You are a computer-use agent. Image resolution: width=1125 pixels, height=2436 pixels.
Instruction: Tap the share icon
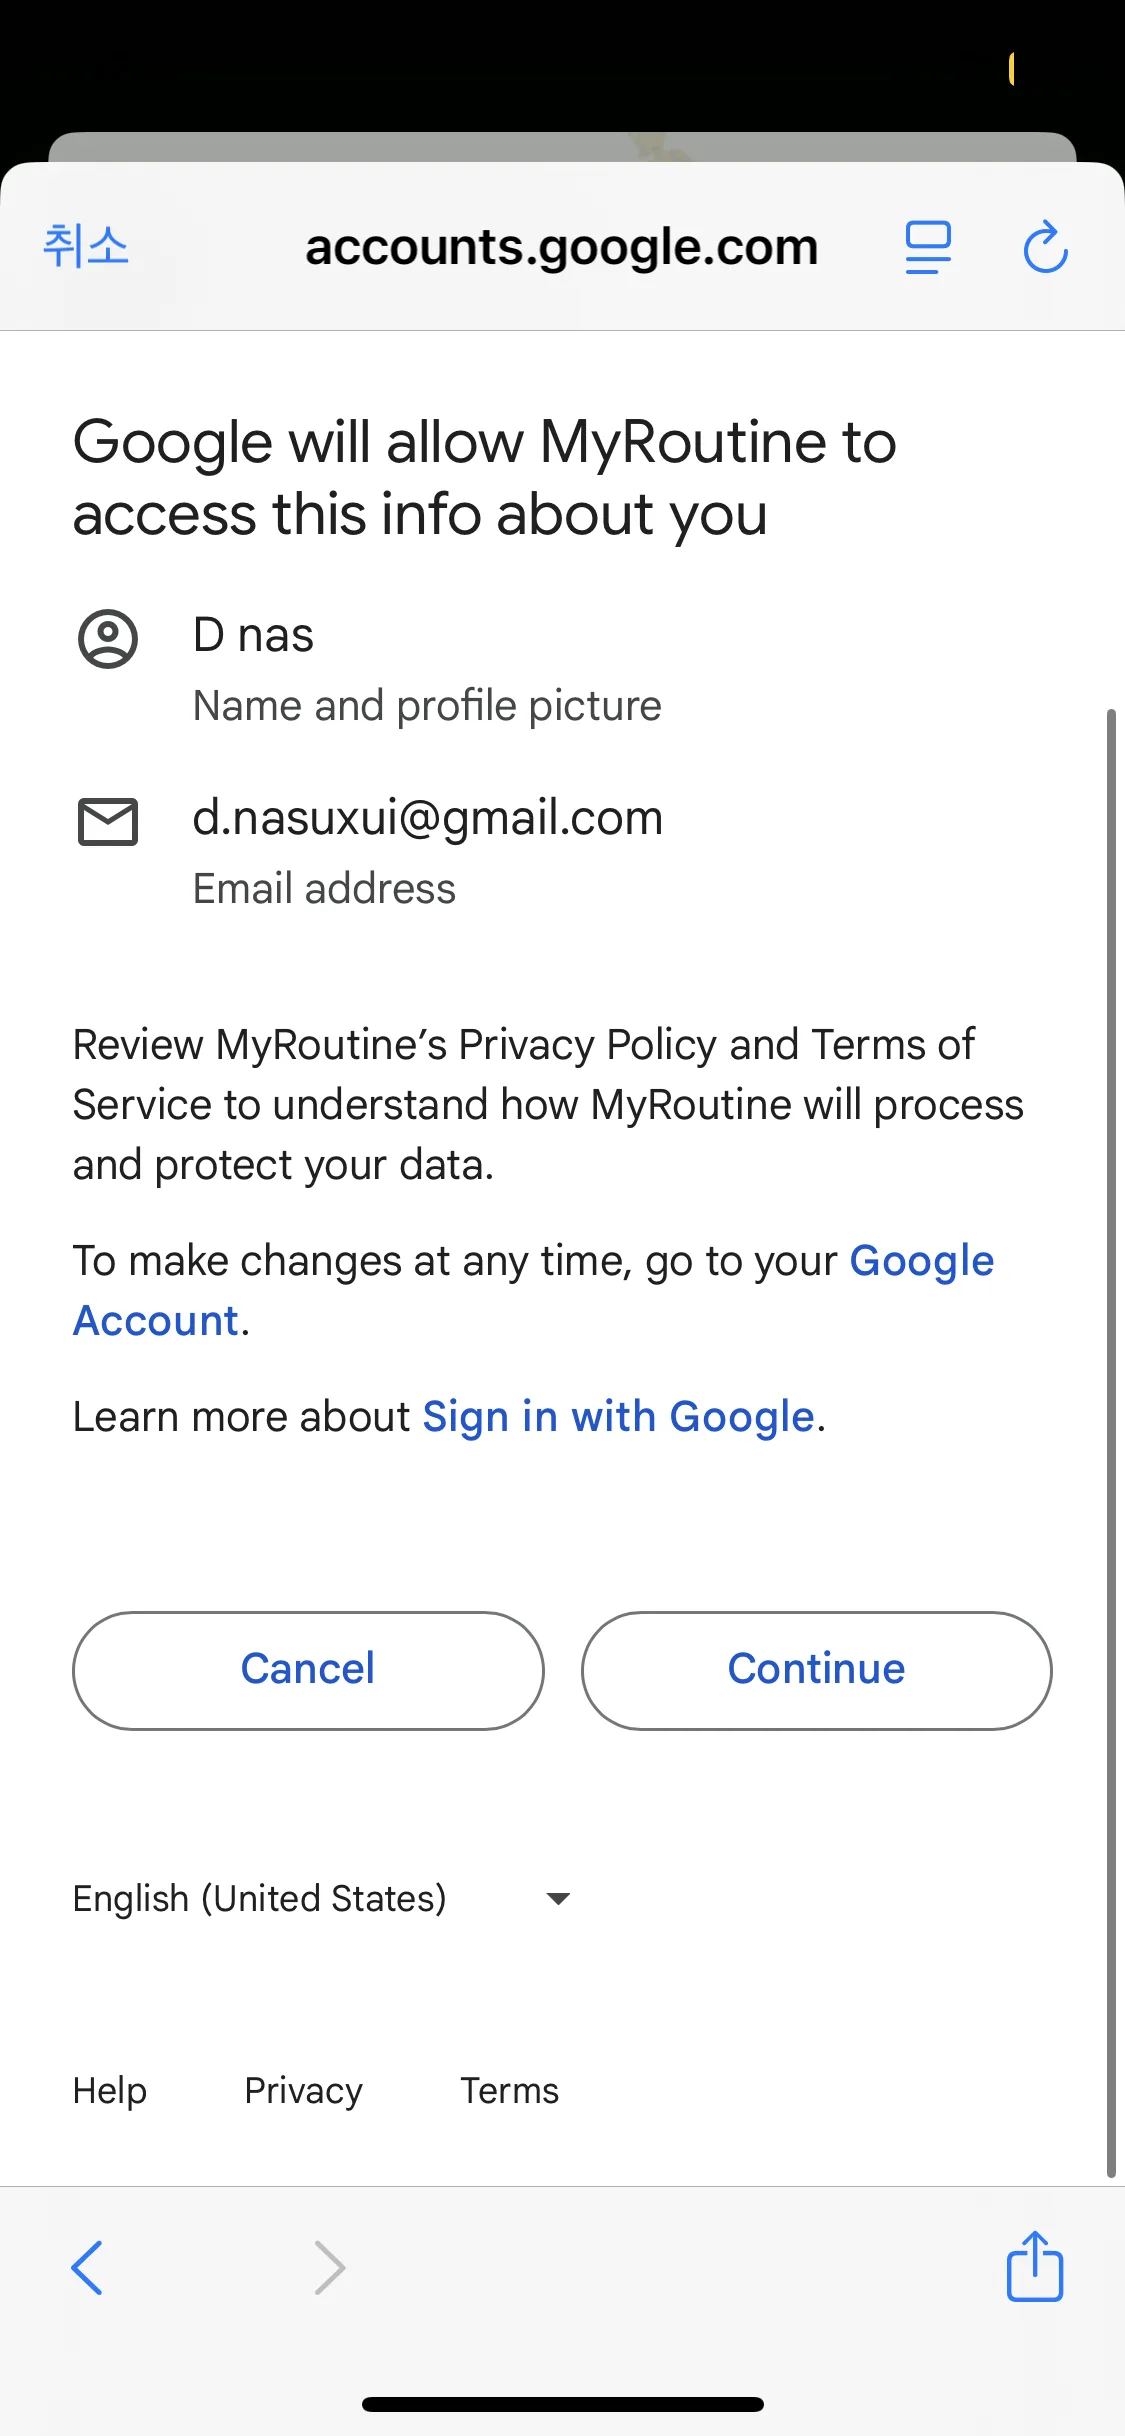pyautogui.click(x=1034, y=2266)
